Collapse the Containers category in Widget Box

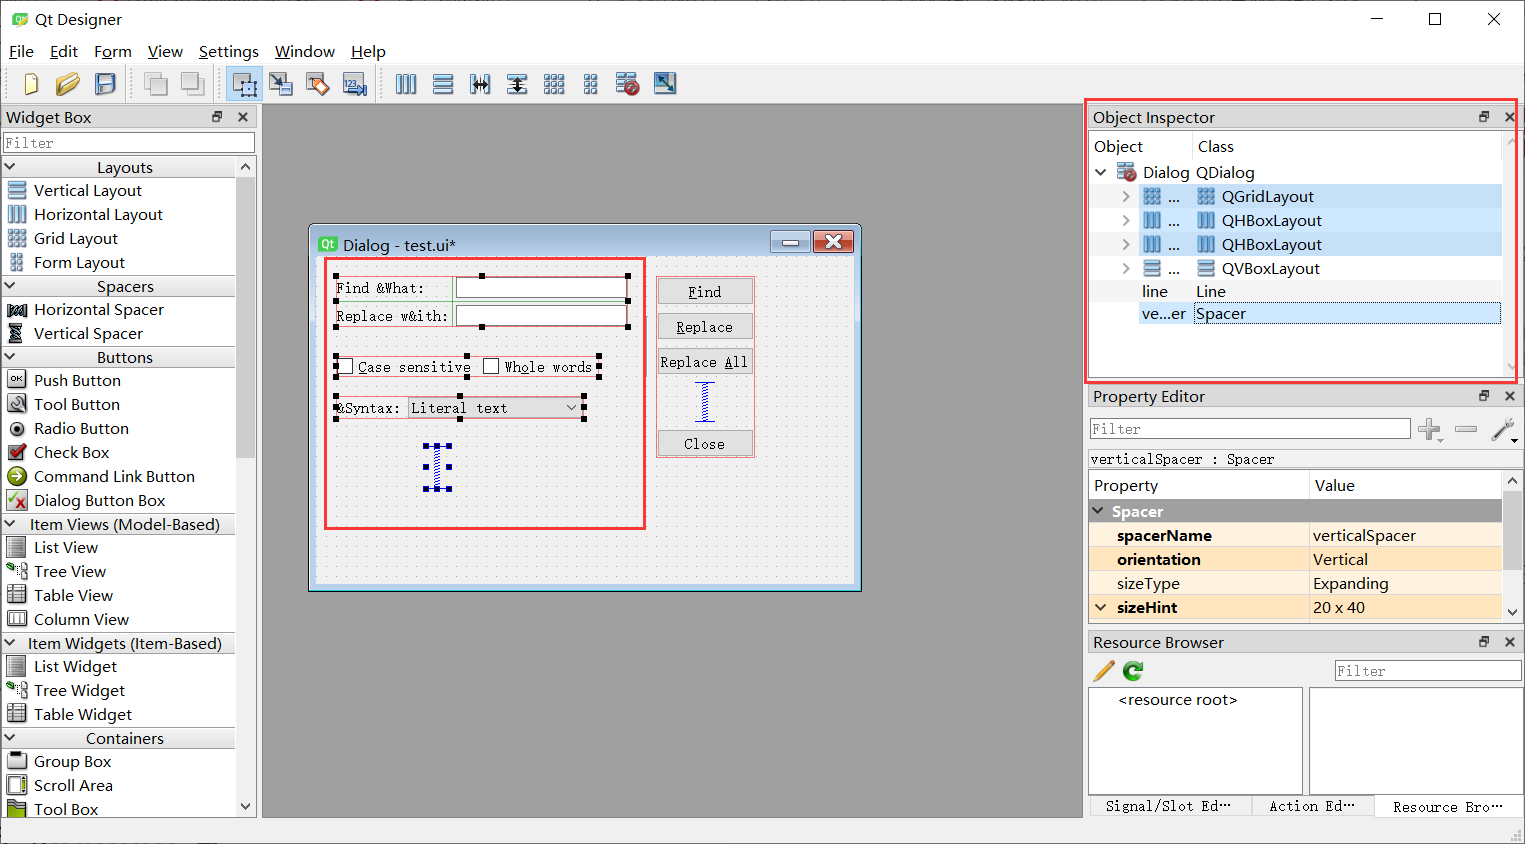pos(10,738)
